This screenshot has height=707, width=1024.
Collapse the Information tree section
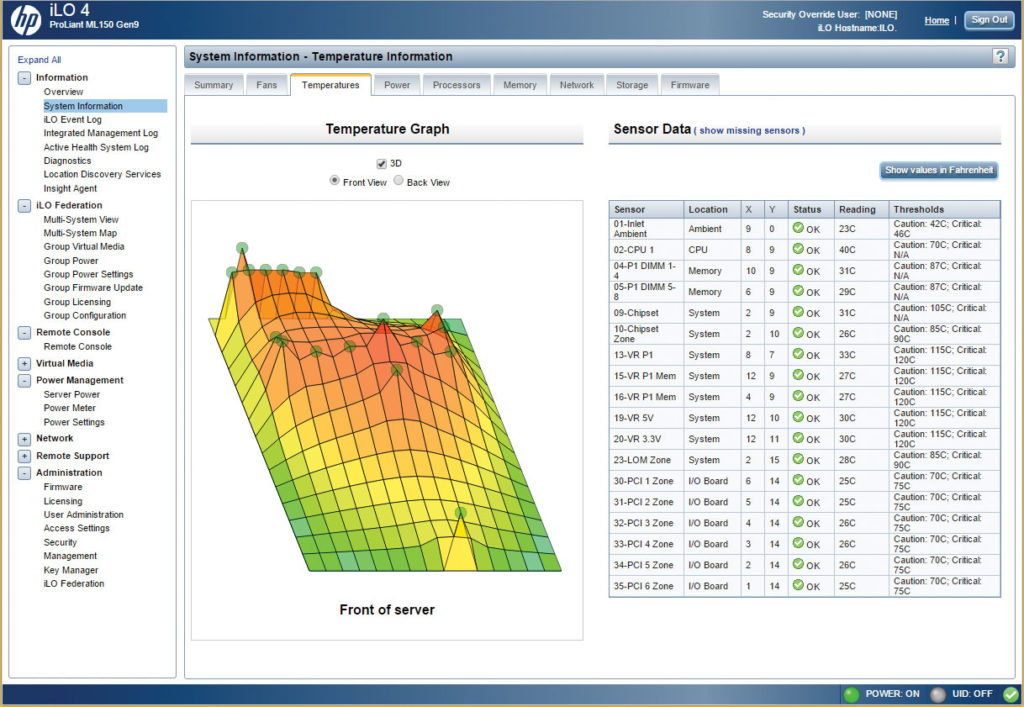click(24, 78)
